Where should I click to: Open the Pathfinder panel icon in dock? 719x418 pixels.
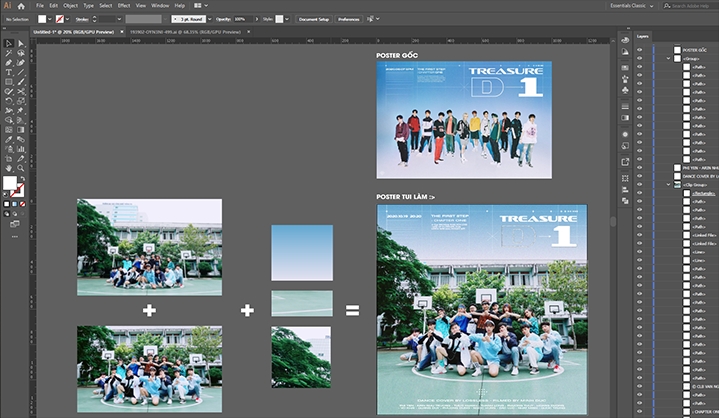click(625, 201)
